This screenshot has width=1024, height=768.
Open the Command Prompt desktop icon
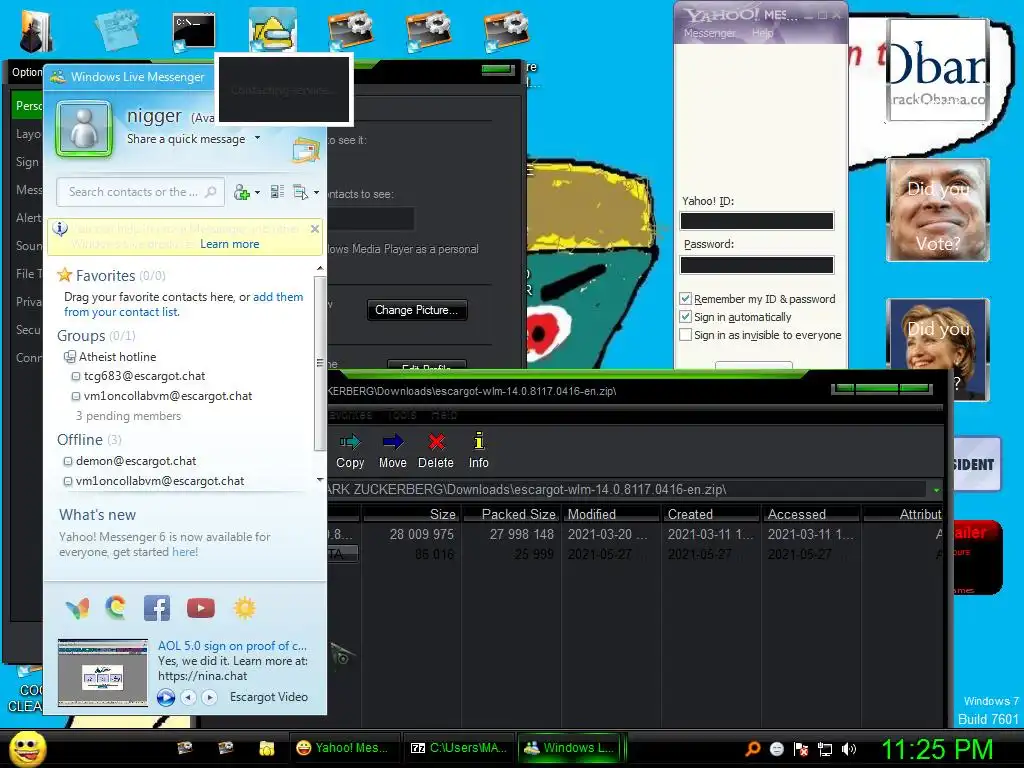click(x=194, y=32)
